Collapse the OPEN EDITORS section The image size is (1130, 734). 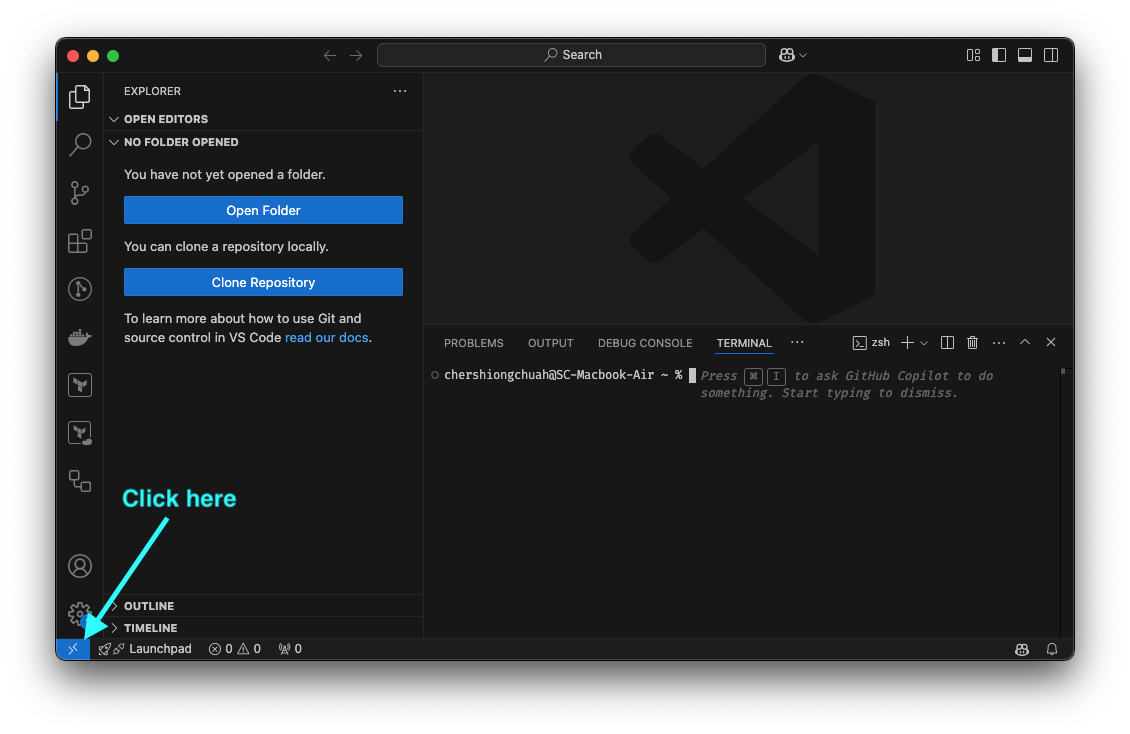263,119
